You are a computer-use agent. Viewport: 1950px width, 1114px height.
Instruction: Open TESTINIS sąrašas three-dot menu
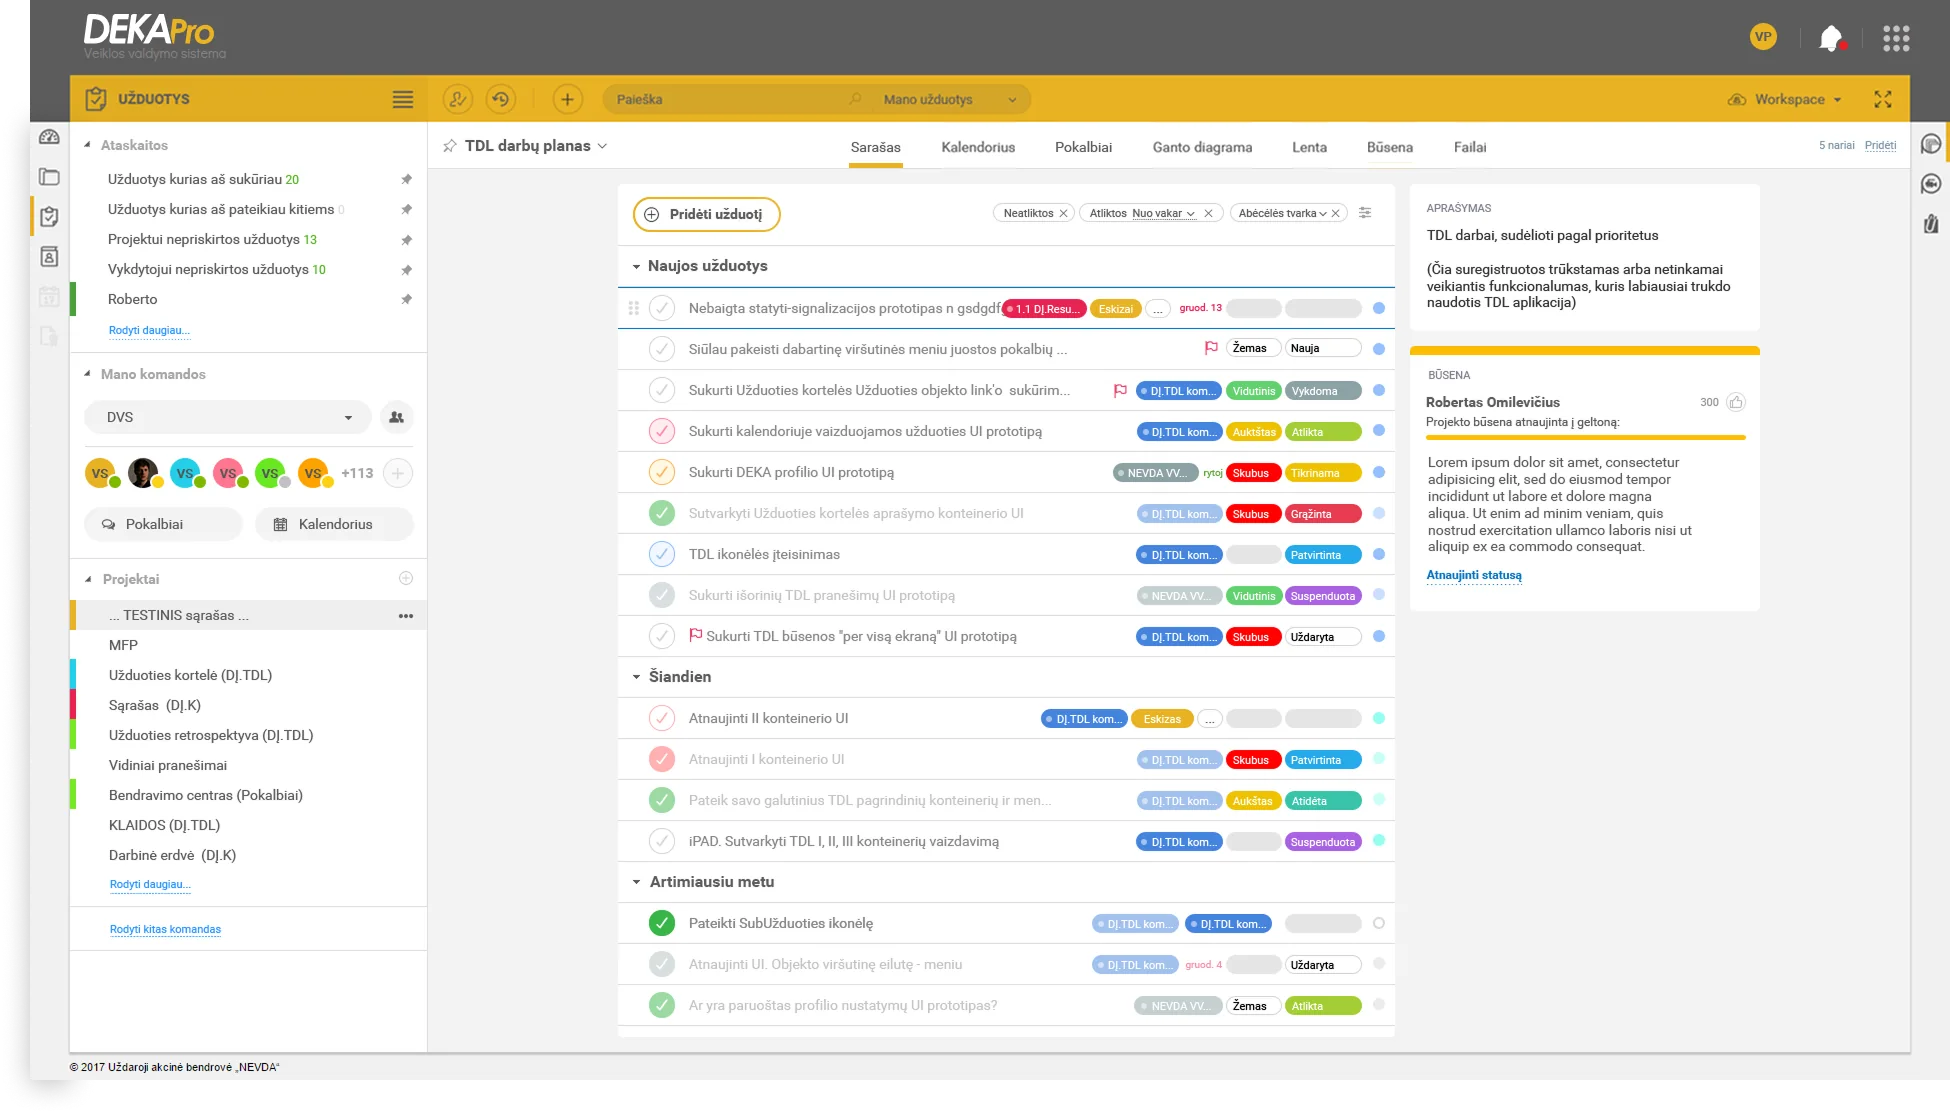click(406, 616)
